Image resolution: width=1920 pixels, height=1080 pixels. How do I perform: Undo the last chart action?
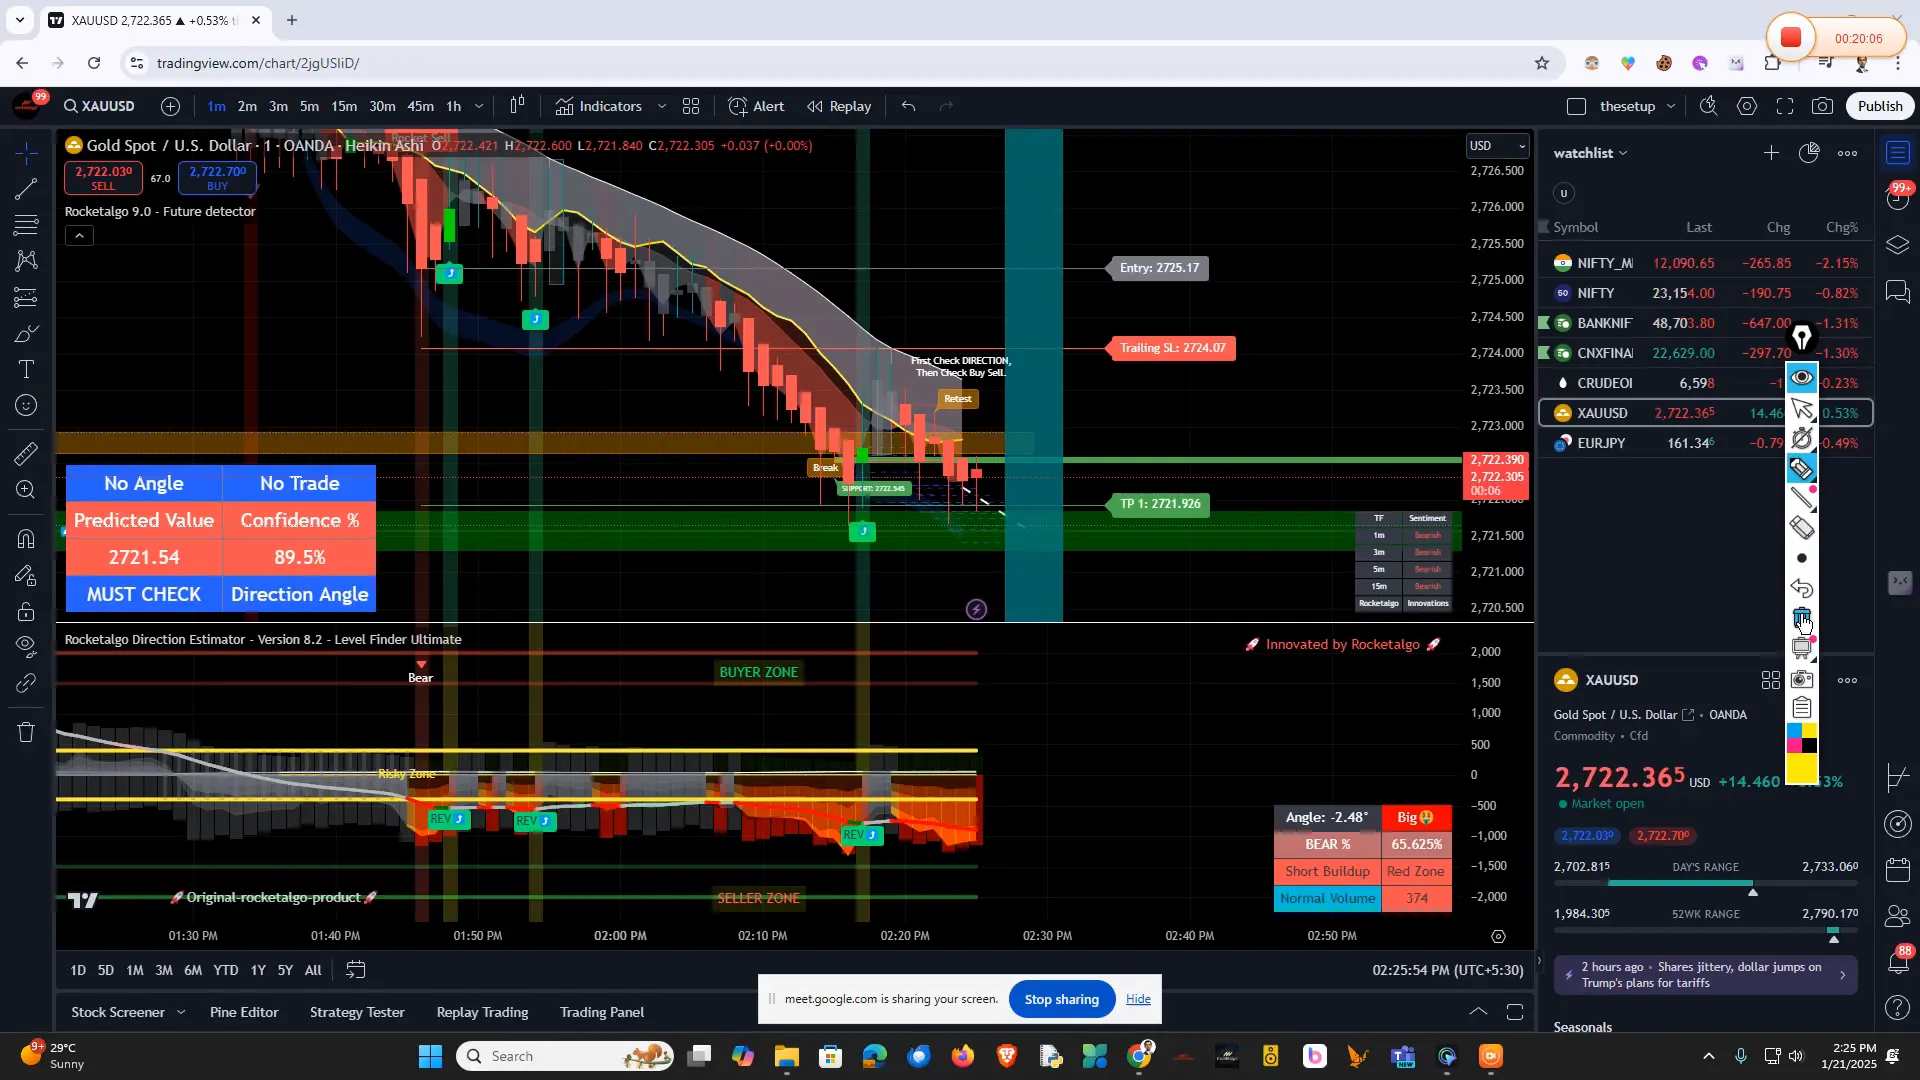tap(908, 106)
